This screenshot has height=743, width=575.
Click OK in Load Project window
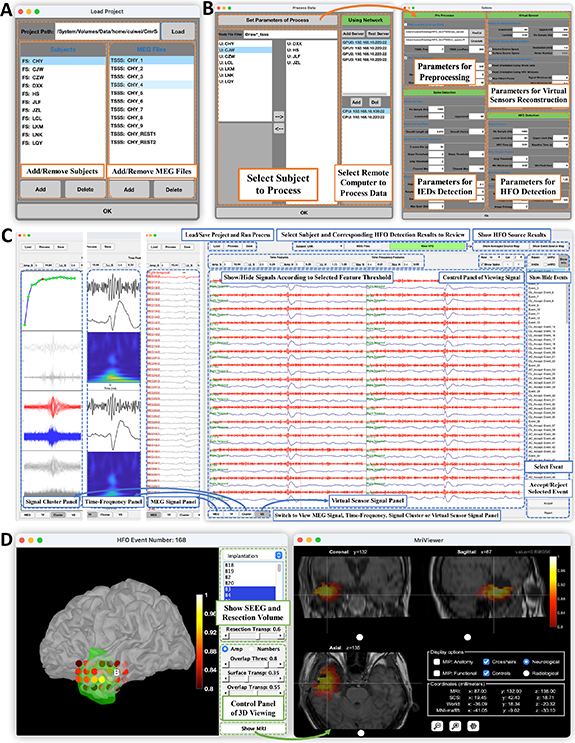tap(107, 211)
